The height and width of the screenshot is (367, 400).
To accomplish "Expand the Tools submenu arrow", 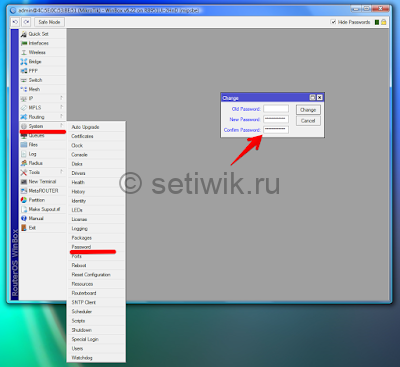I will click(x=61, y=172).
